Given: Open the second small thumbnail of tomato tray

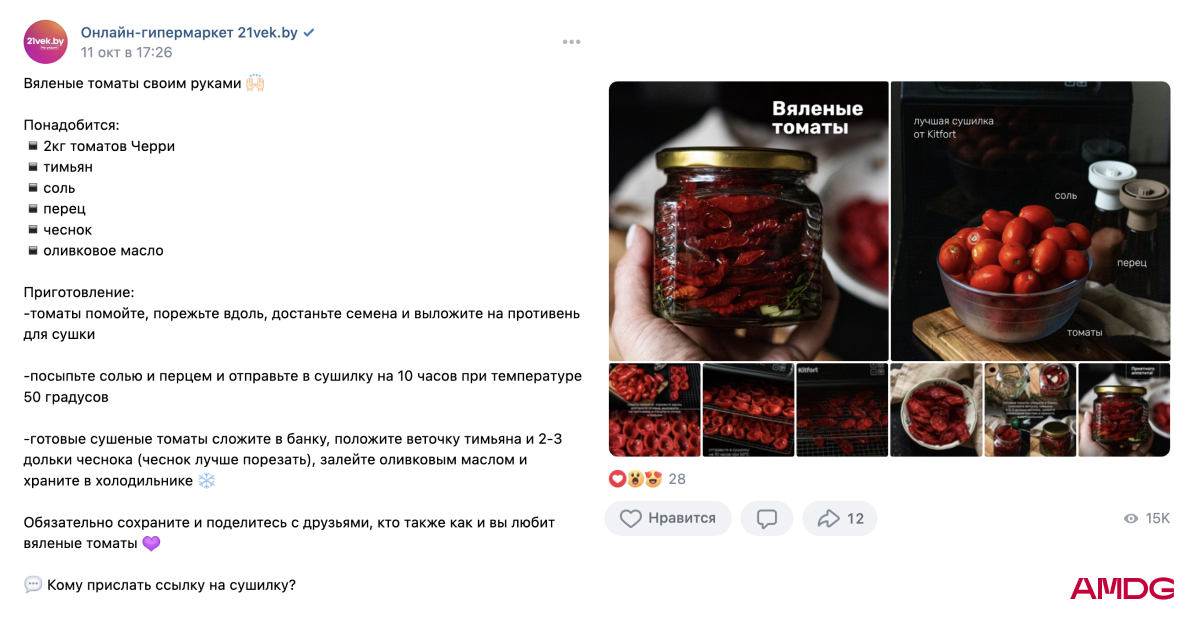Looking at the screenshot, I should coord(748,410).
